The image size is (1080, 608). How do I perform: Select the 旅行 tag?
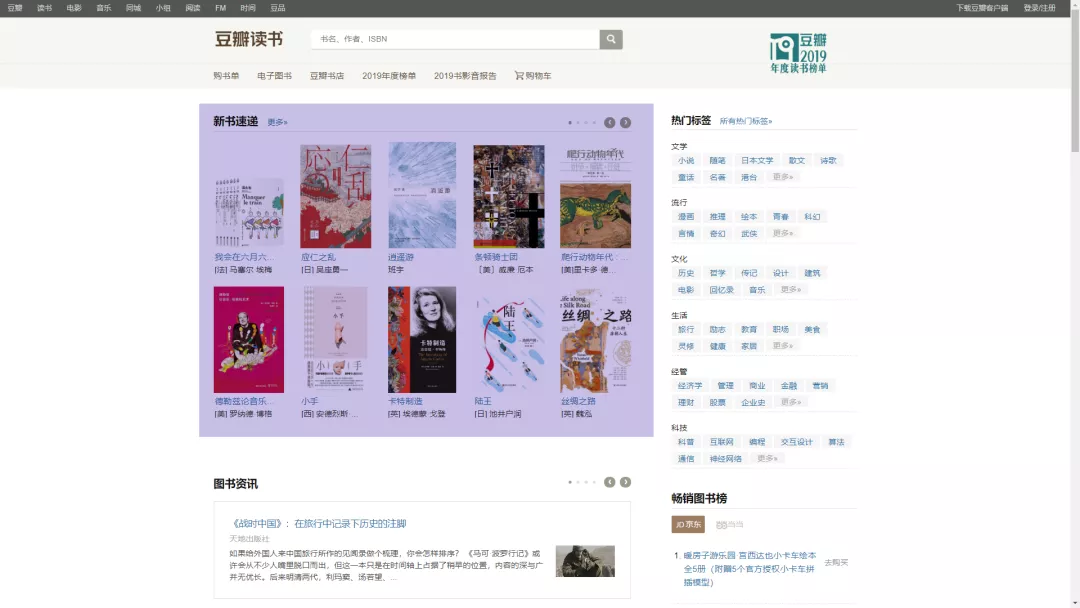pos(686,330)
